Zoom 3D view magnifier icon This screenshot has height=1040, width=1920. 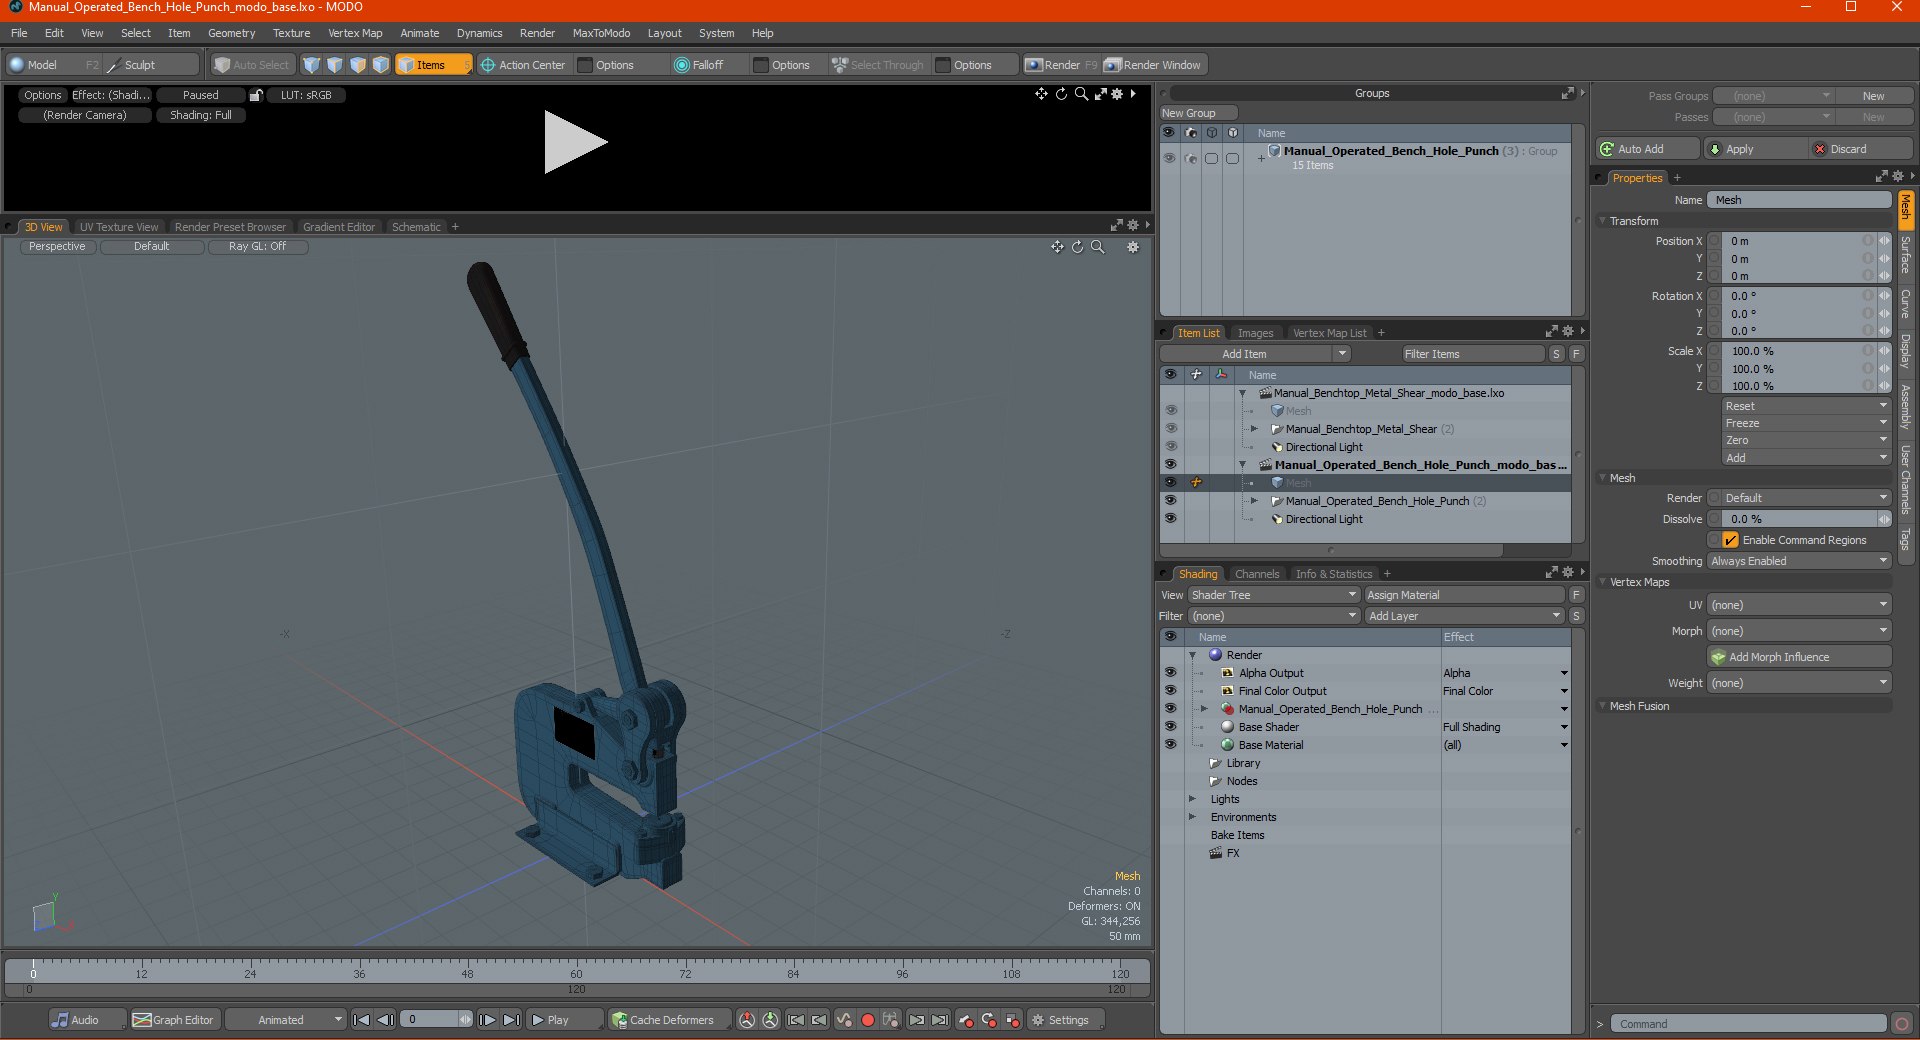click(1097, 247)
